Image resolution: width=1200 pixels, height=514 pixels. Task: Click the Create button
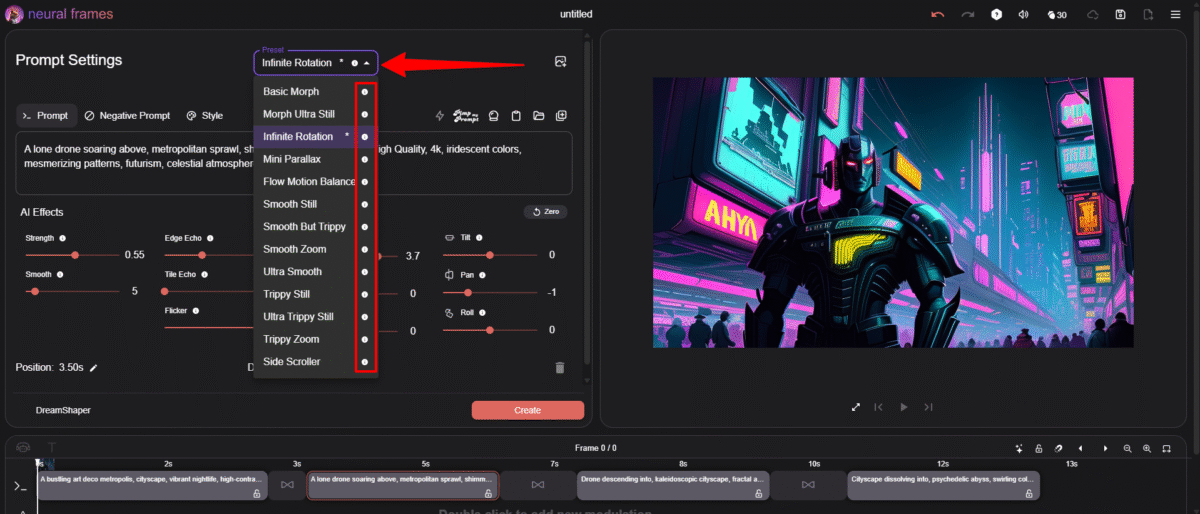[527, 410]
